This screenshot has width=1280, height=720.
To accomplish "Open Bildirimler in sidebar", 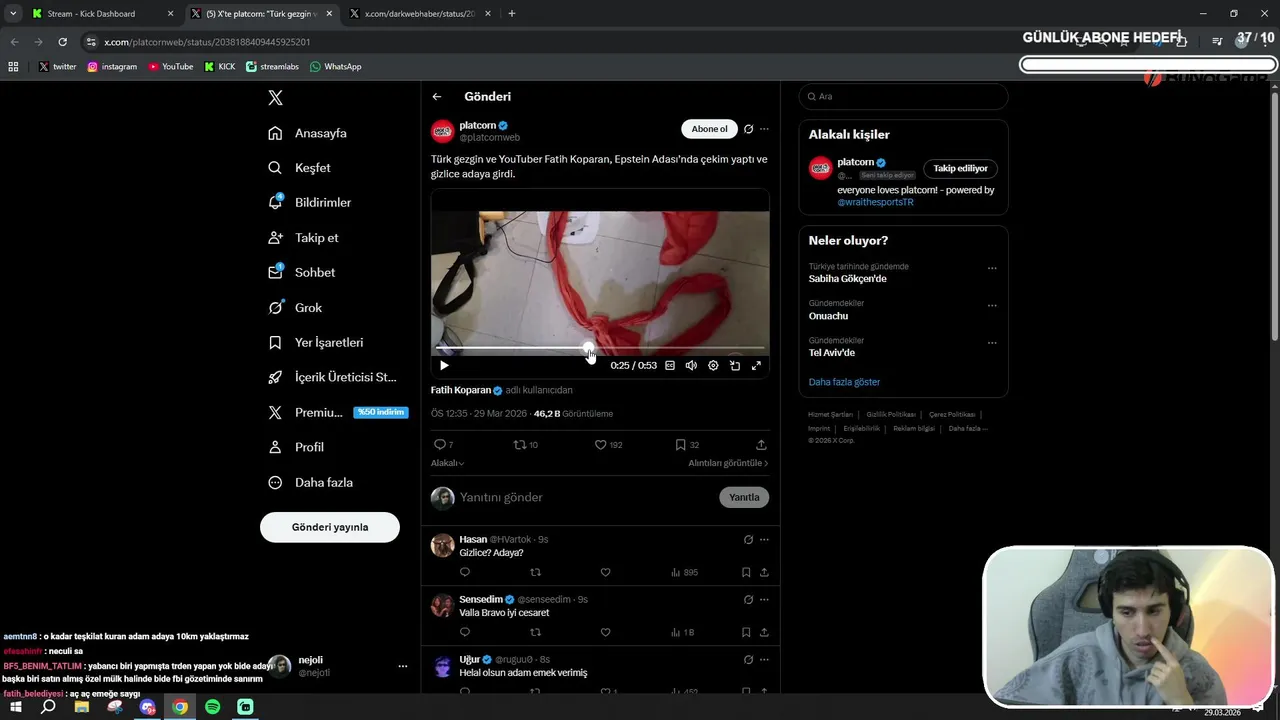I will [x=310, y=202].
